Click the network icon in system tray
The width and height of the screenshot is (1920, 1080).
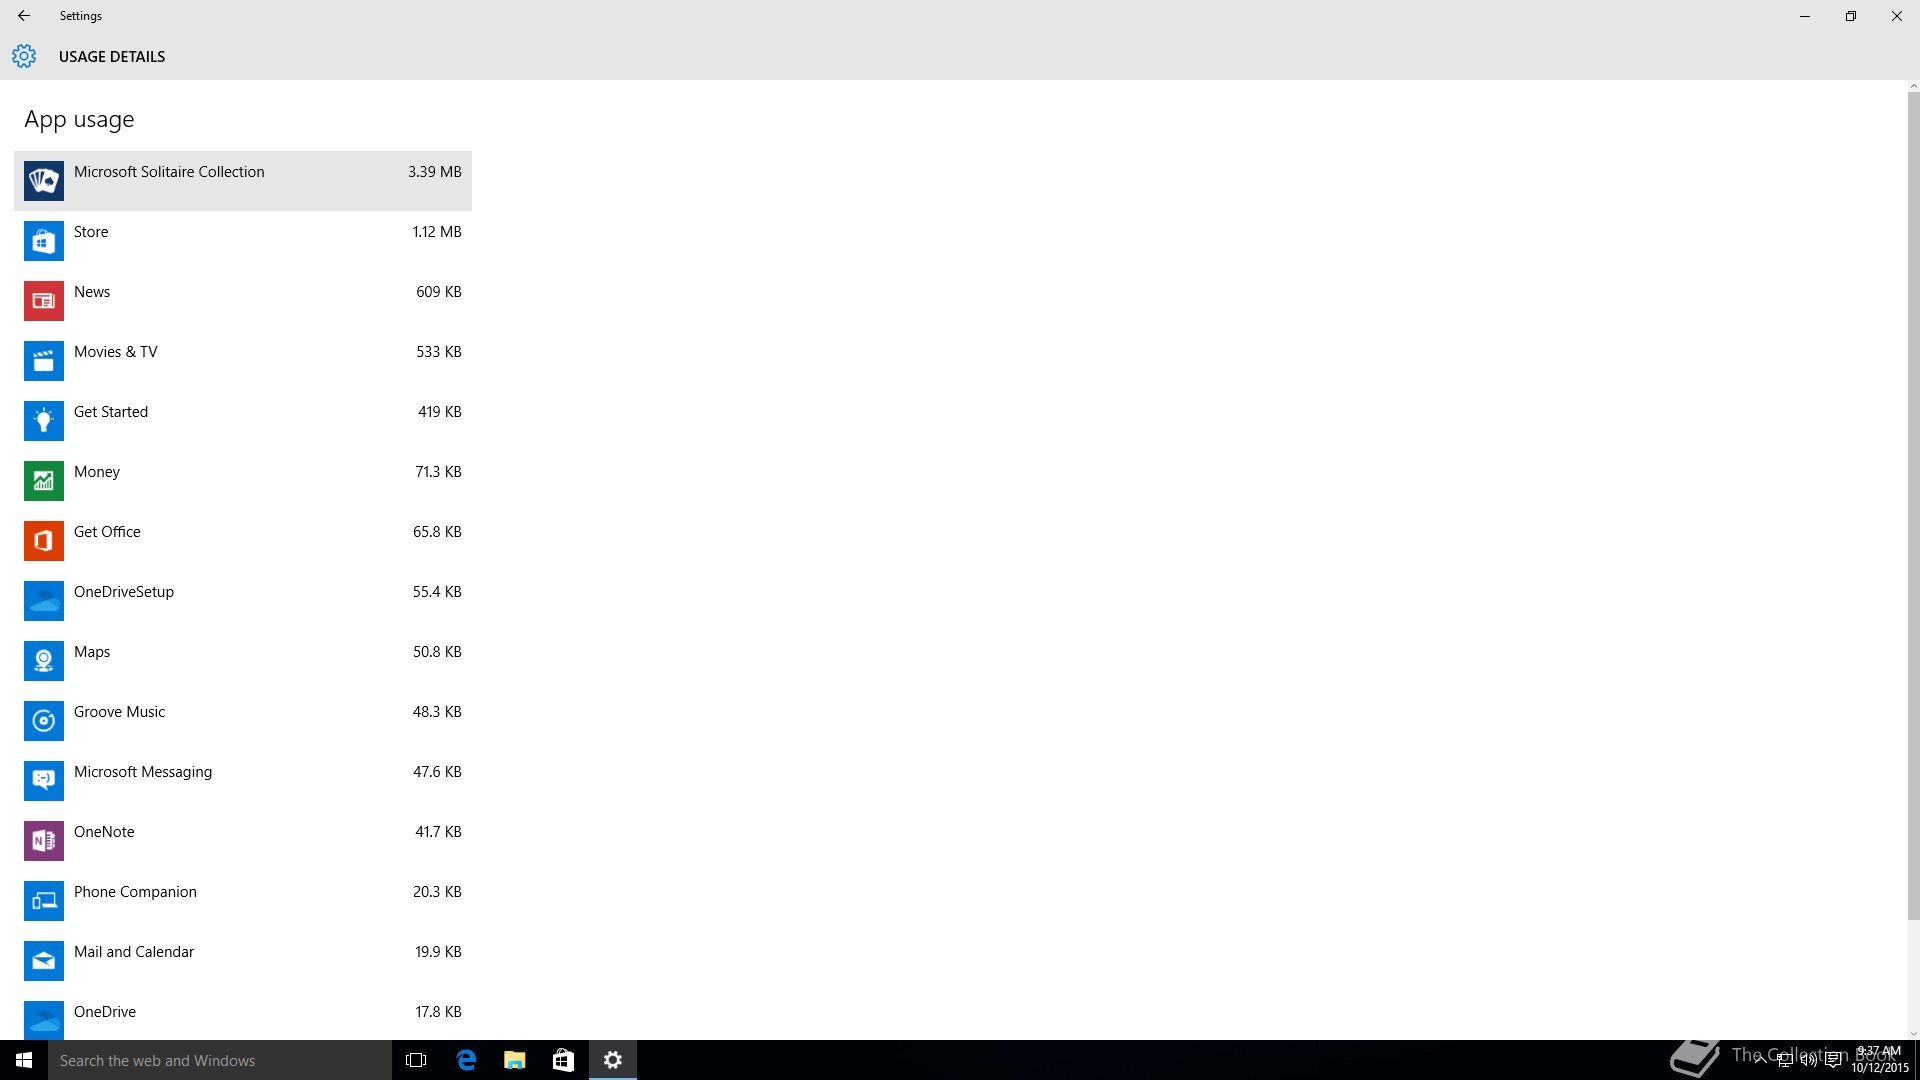(1784, 1060)
